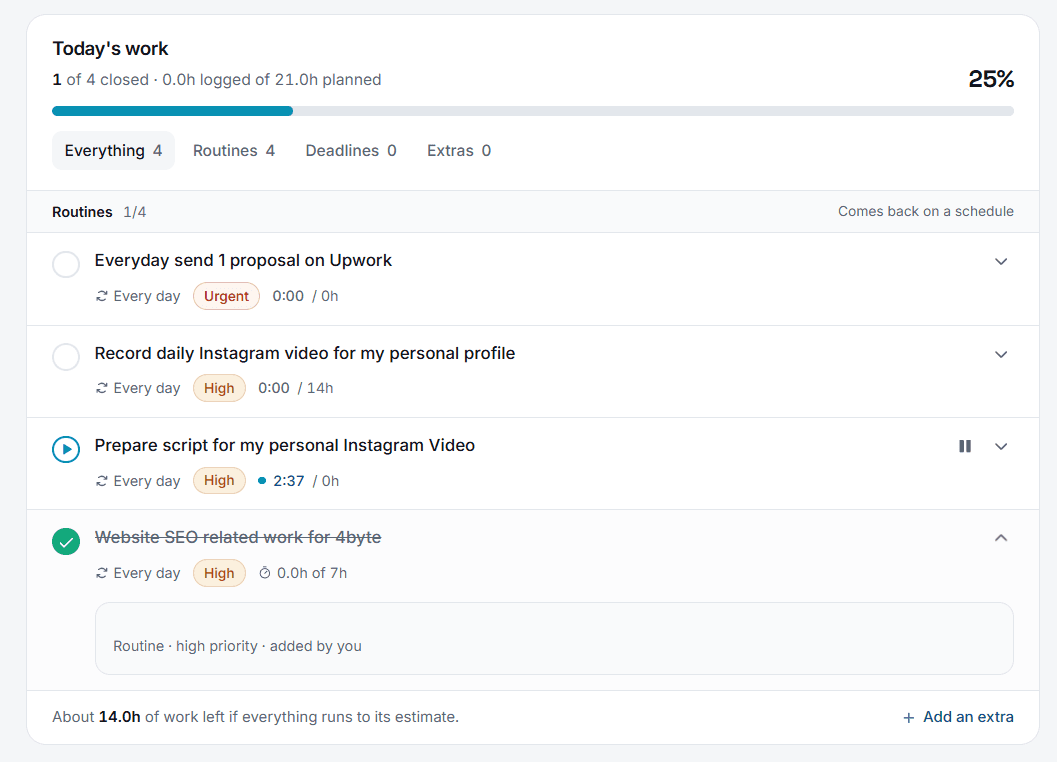This screenshot has height=762, width=1057.
Task: Select the Everything tab
Action: [113, 150]
